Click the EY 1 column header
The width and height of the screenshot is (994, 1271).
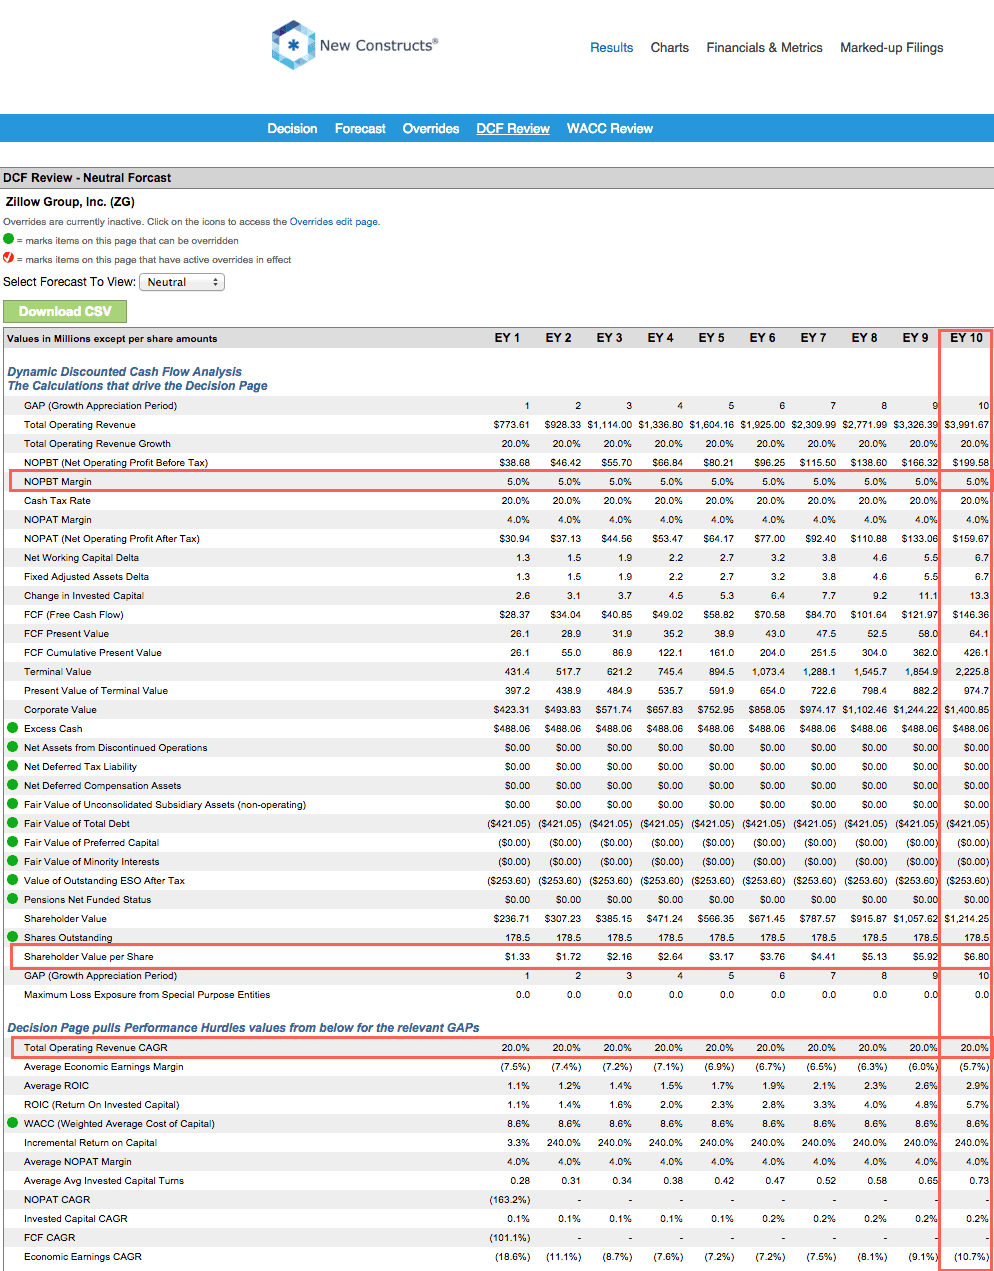click(507, 338)
